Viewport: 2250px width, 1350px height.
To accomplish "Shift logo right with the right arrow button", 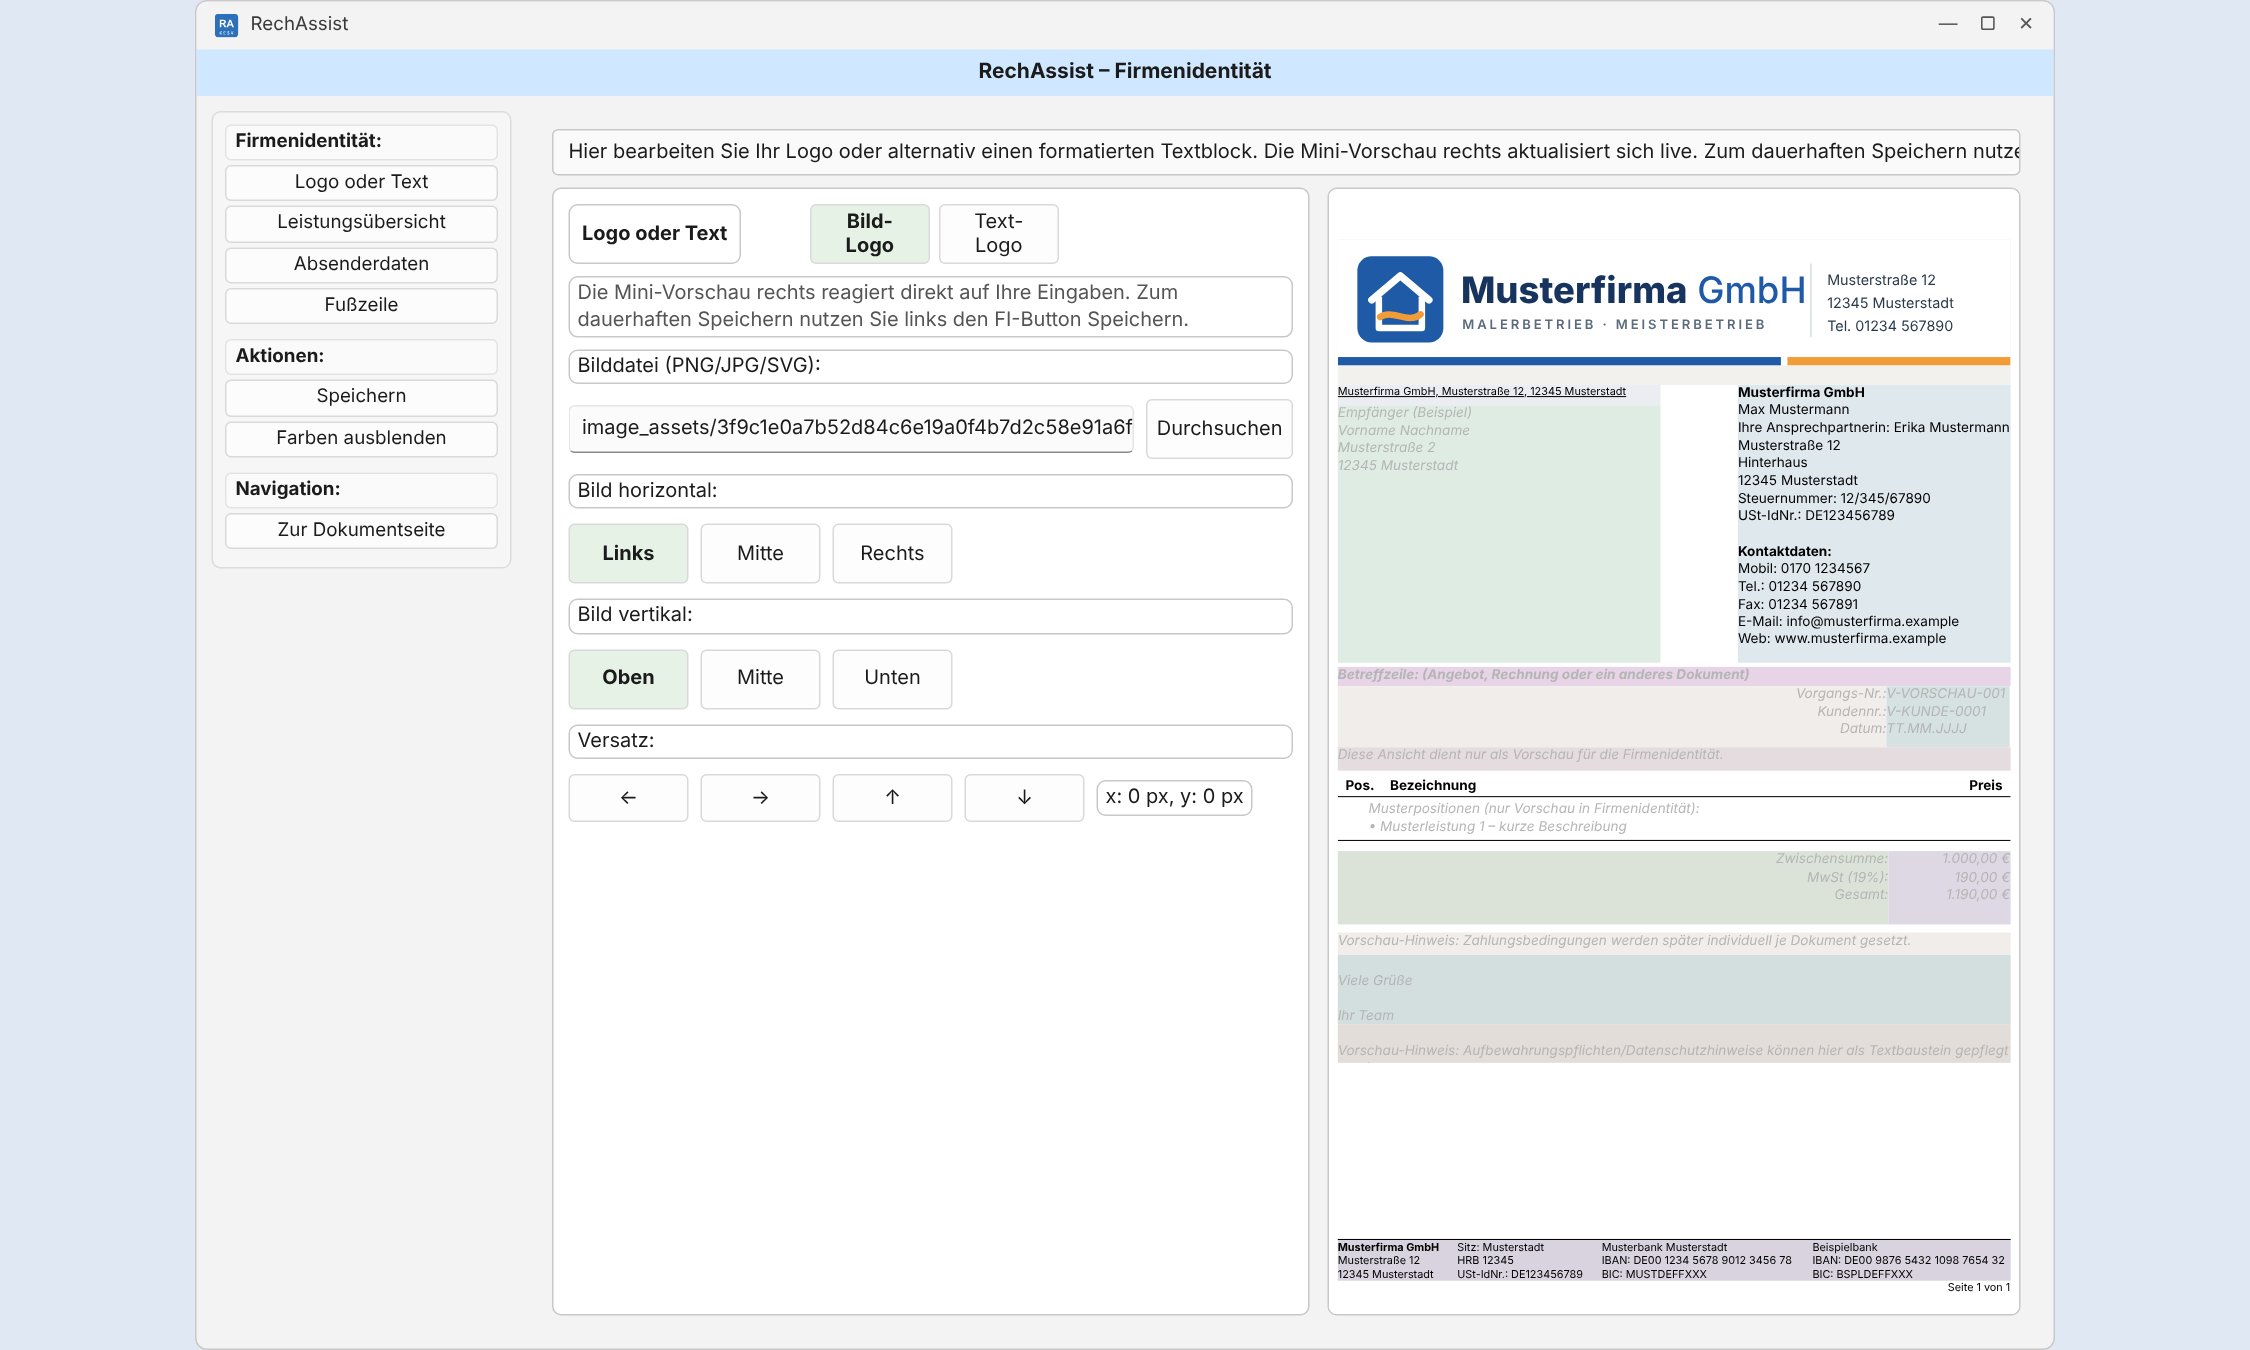I will 760,797.
